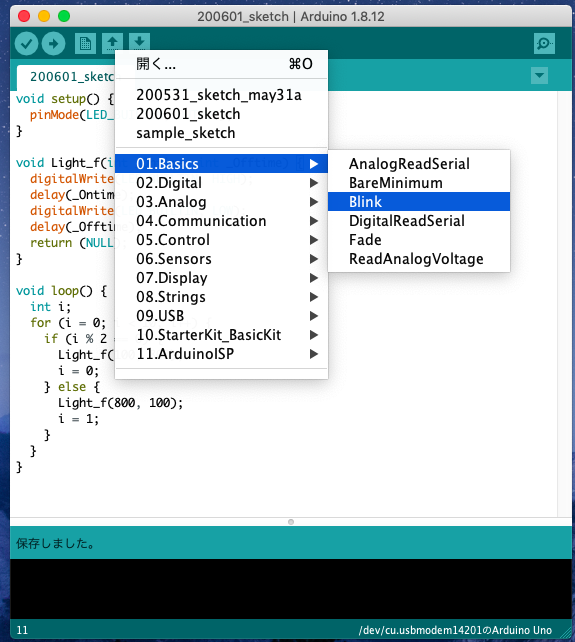Open the ReadAnalogVoltage example
The height and width of the screenshot is (642, 575).
click(x=419, y=259)
